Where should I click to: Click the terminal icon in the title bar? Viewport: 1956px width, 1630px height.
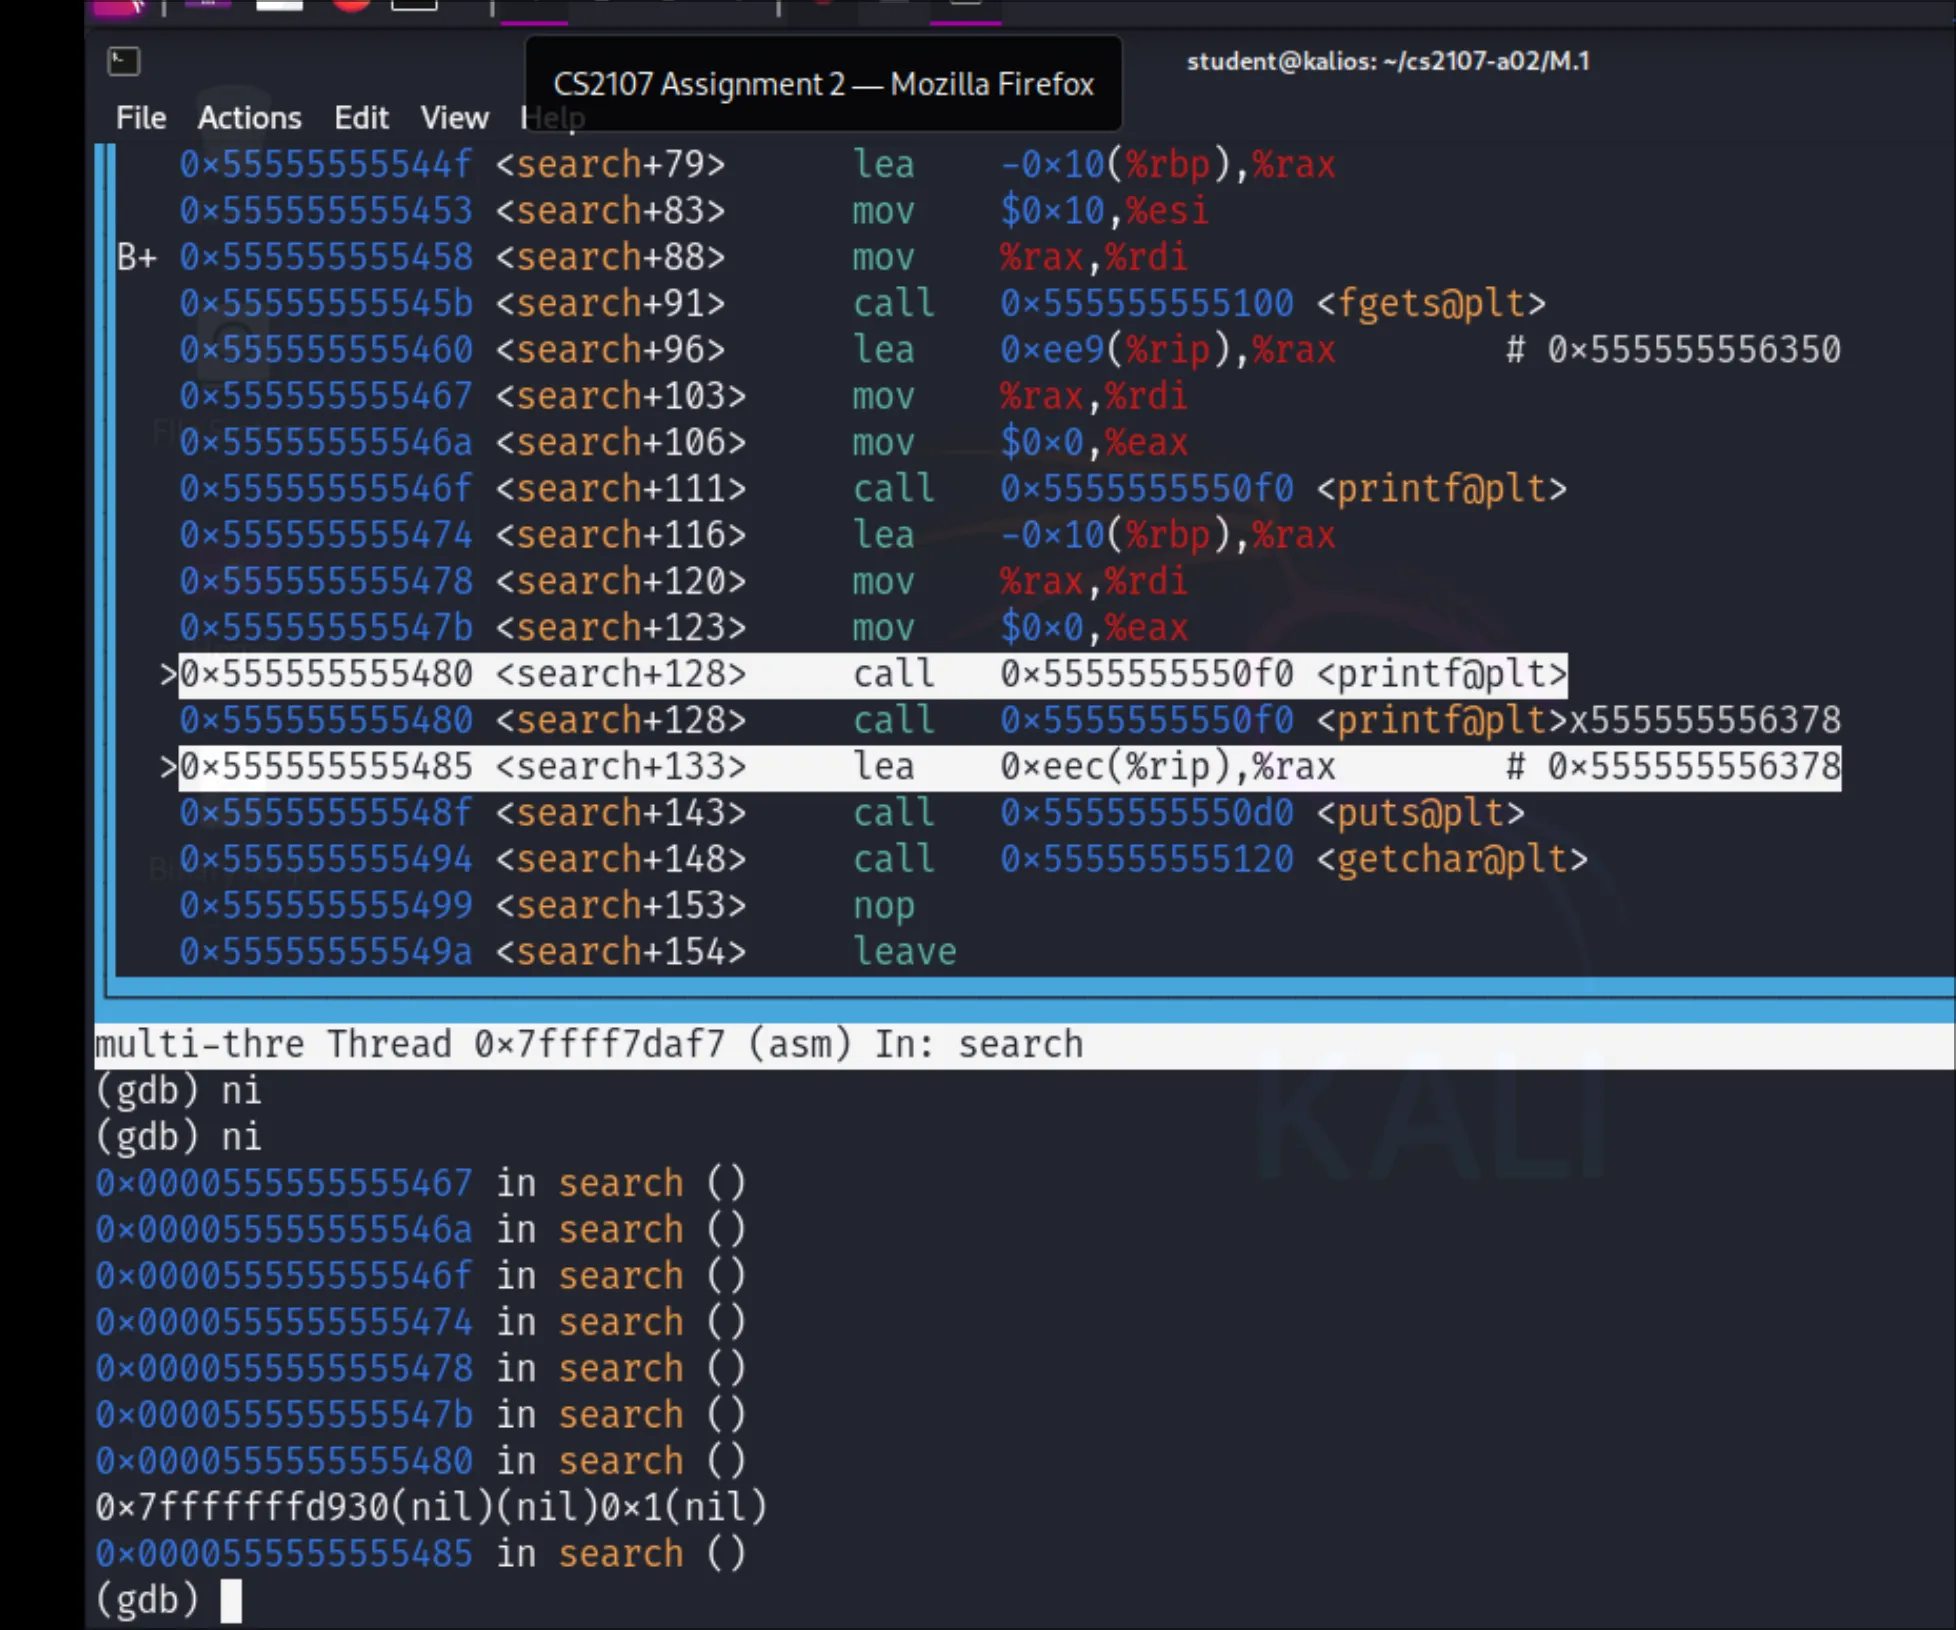124,61
